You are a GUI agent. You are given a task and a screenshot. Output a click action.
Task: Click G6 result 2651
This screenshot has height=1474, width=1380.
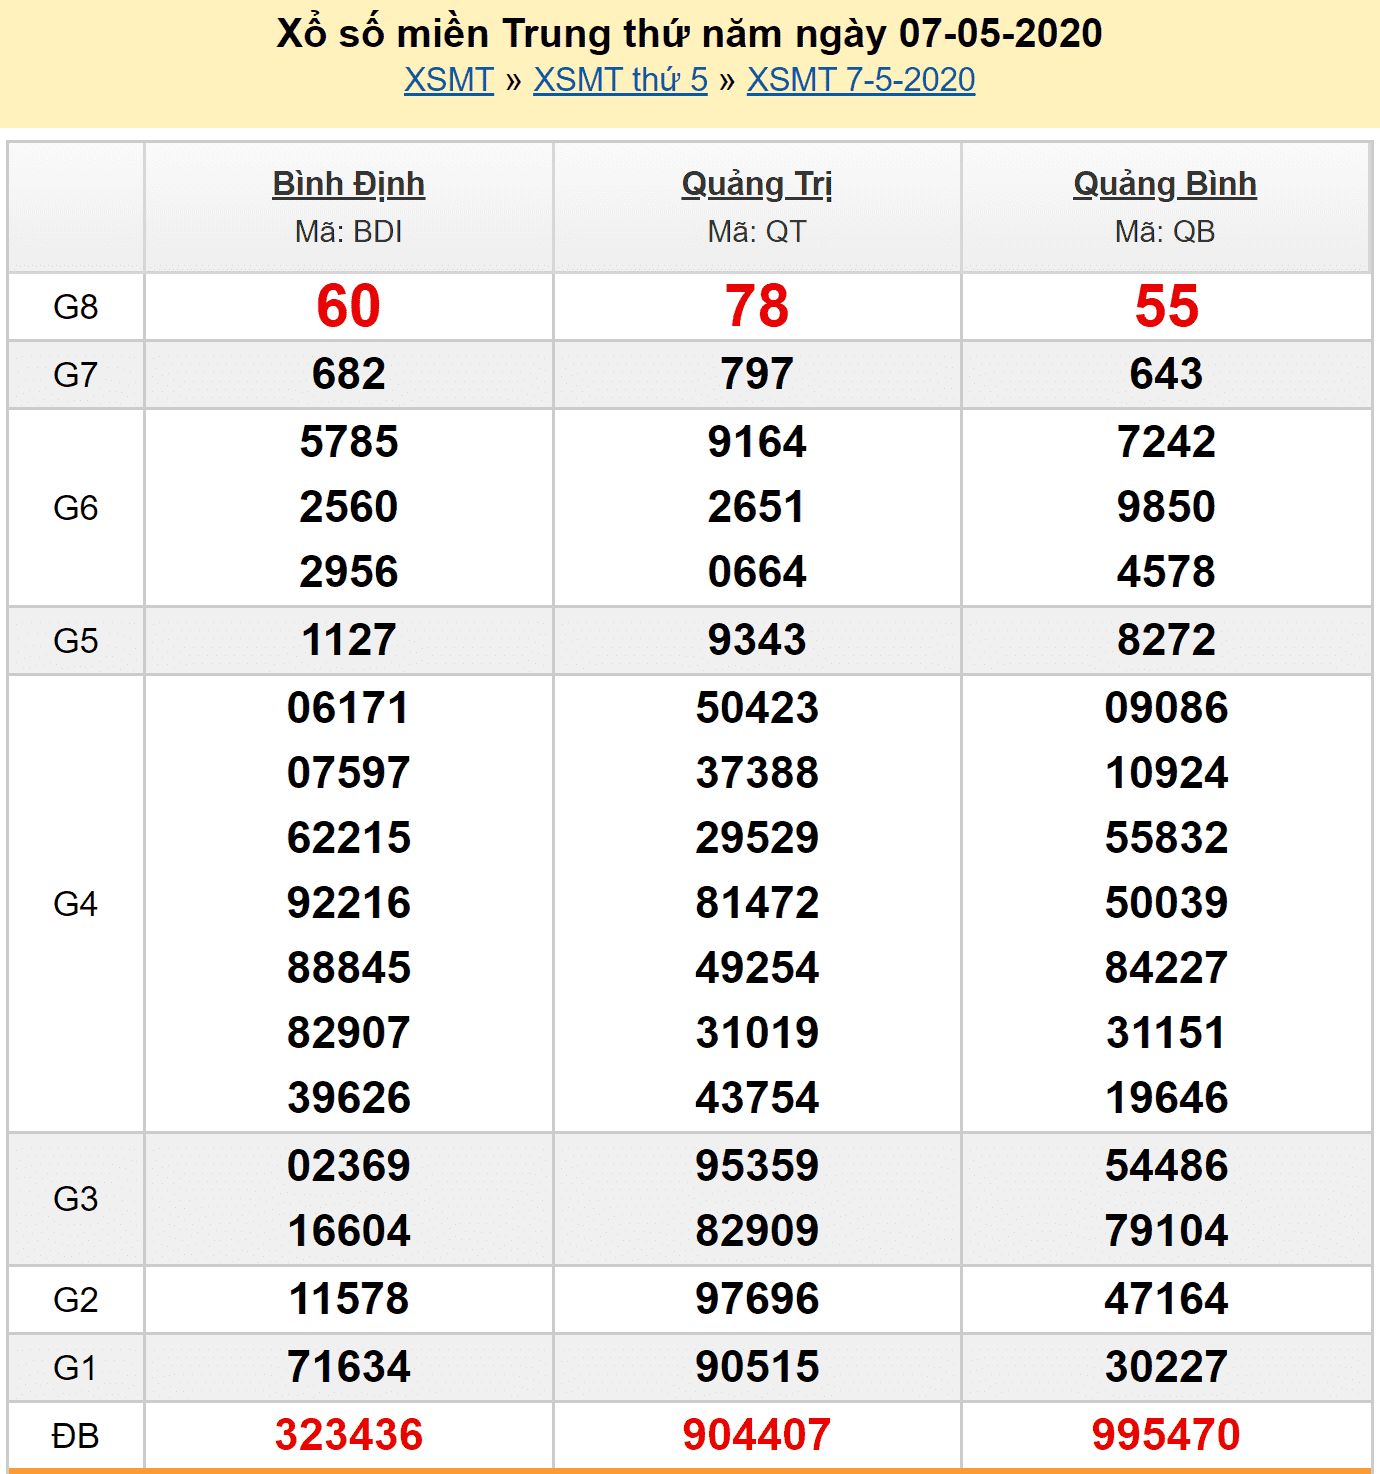[x=757, y=507]
